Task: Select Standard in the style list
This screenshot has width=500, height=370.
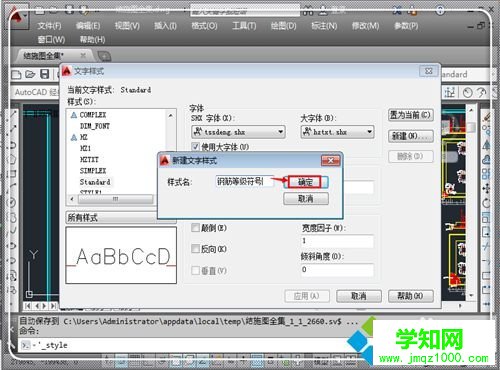Action: tap(95, 182)
